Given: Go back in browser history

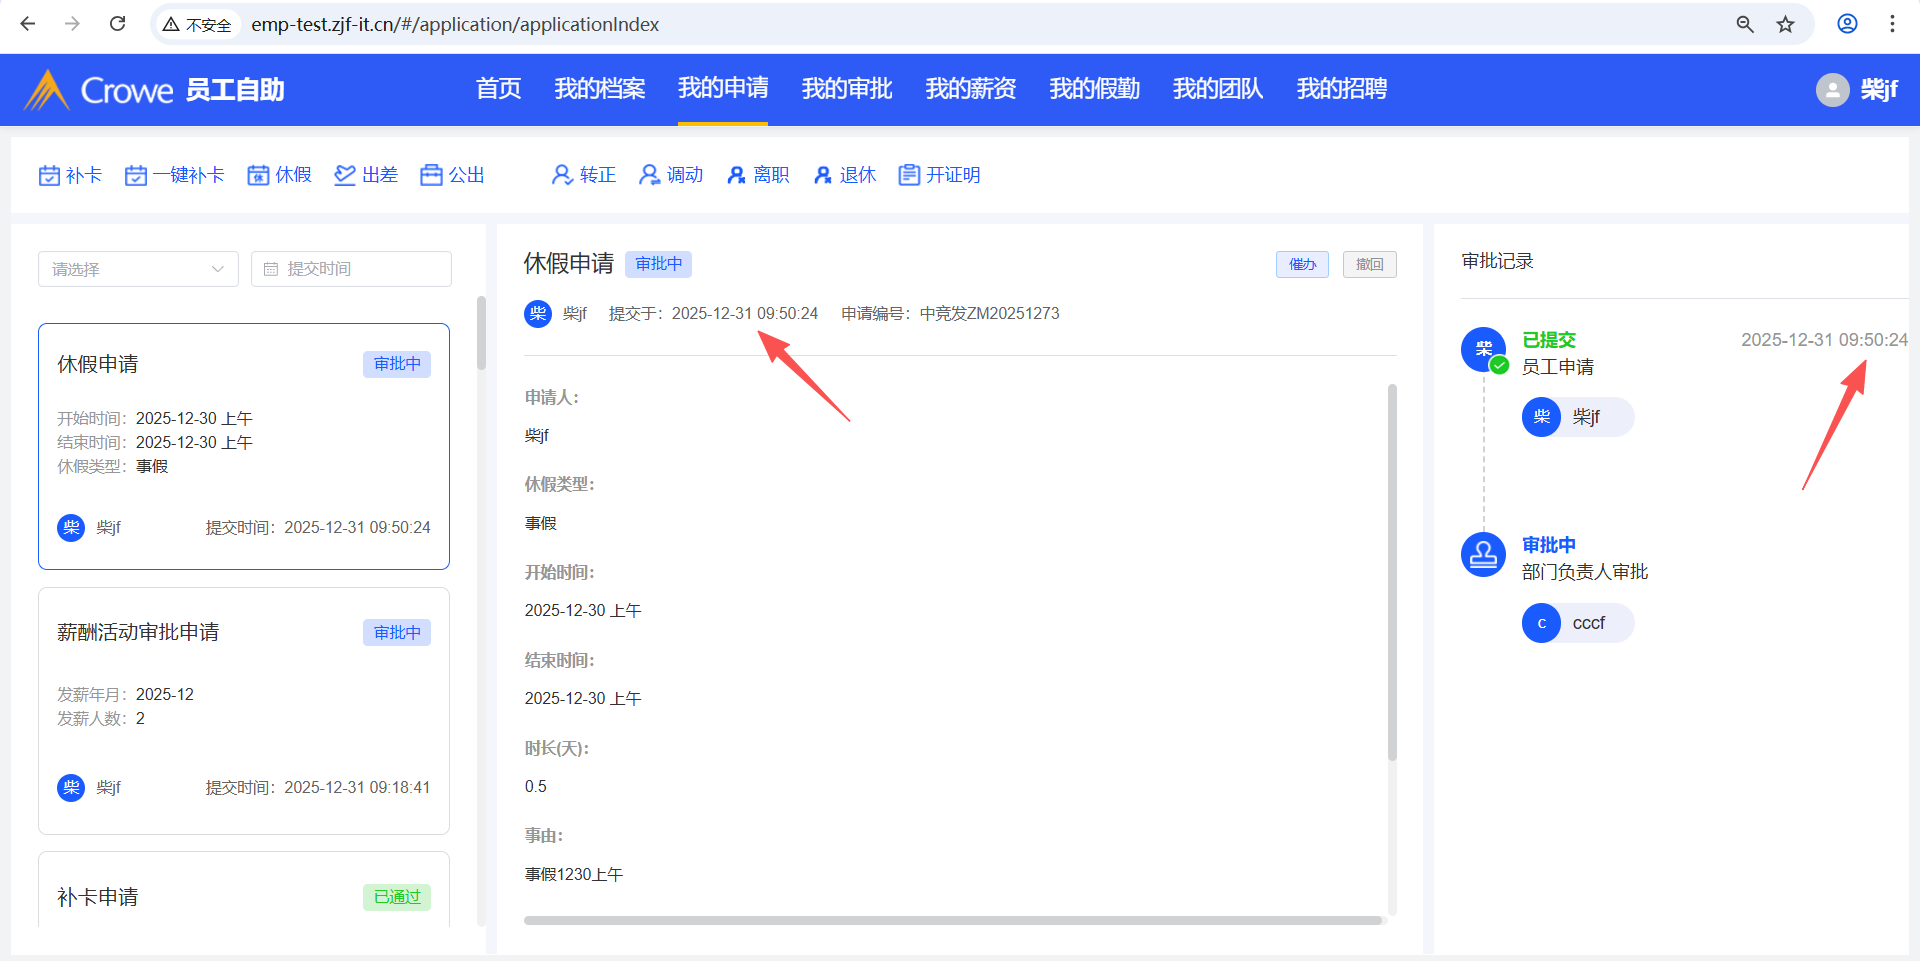Looking at the screenshot, I should click(x=28, y=24).
